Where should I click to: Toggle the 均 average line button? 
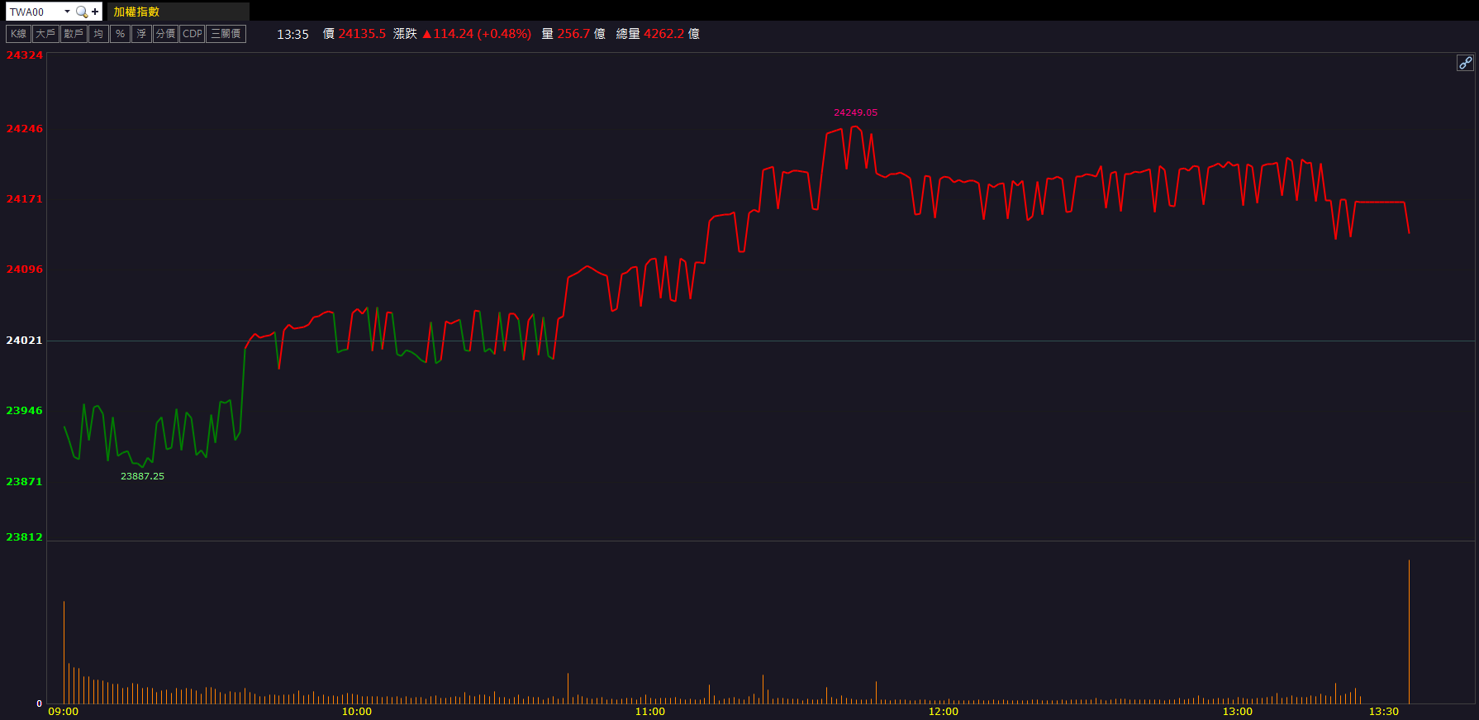98,34
